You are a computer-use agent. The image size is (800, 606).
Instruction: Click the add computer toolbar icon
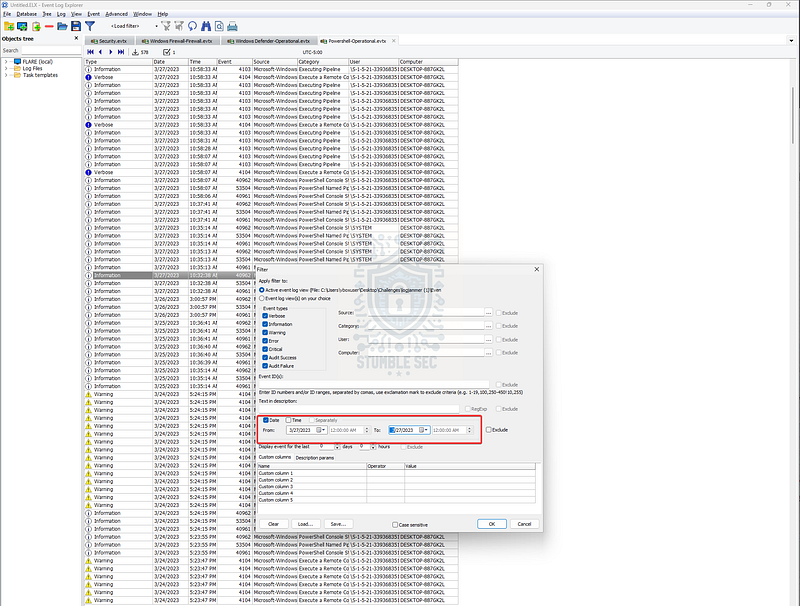pyautogui.click(x=22, y=26)
